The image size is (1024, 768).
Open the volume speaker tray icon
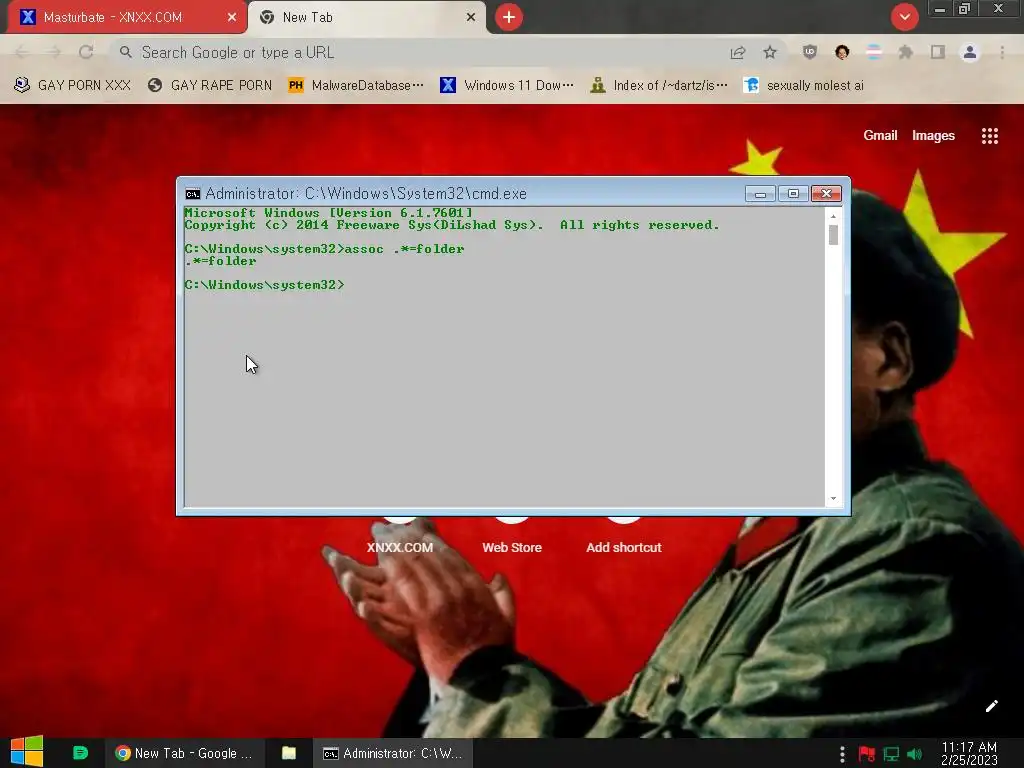pyautogui.click(x=915, y=754)
